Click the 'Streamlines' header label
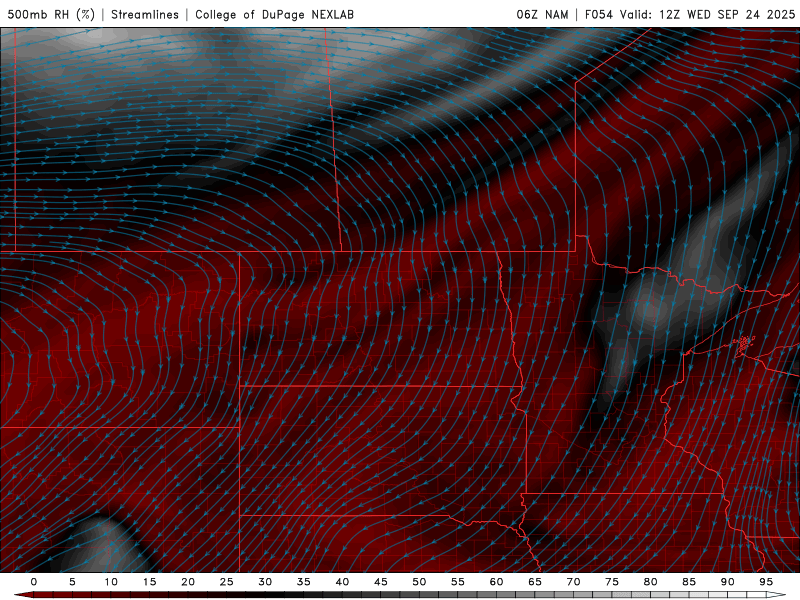Image resolution: width=800 pixels, height=600 pixels. [145, 14]
